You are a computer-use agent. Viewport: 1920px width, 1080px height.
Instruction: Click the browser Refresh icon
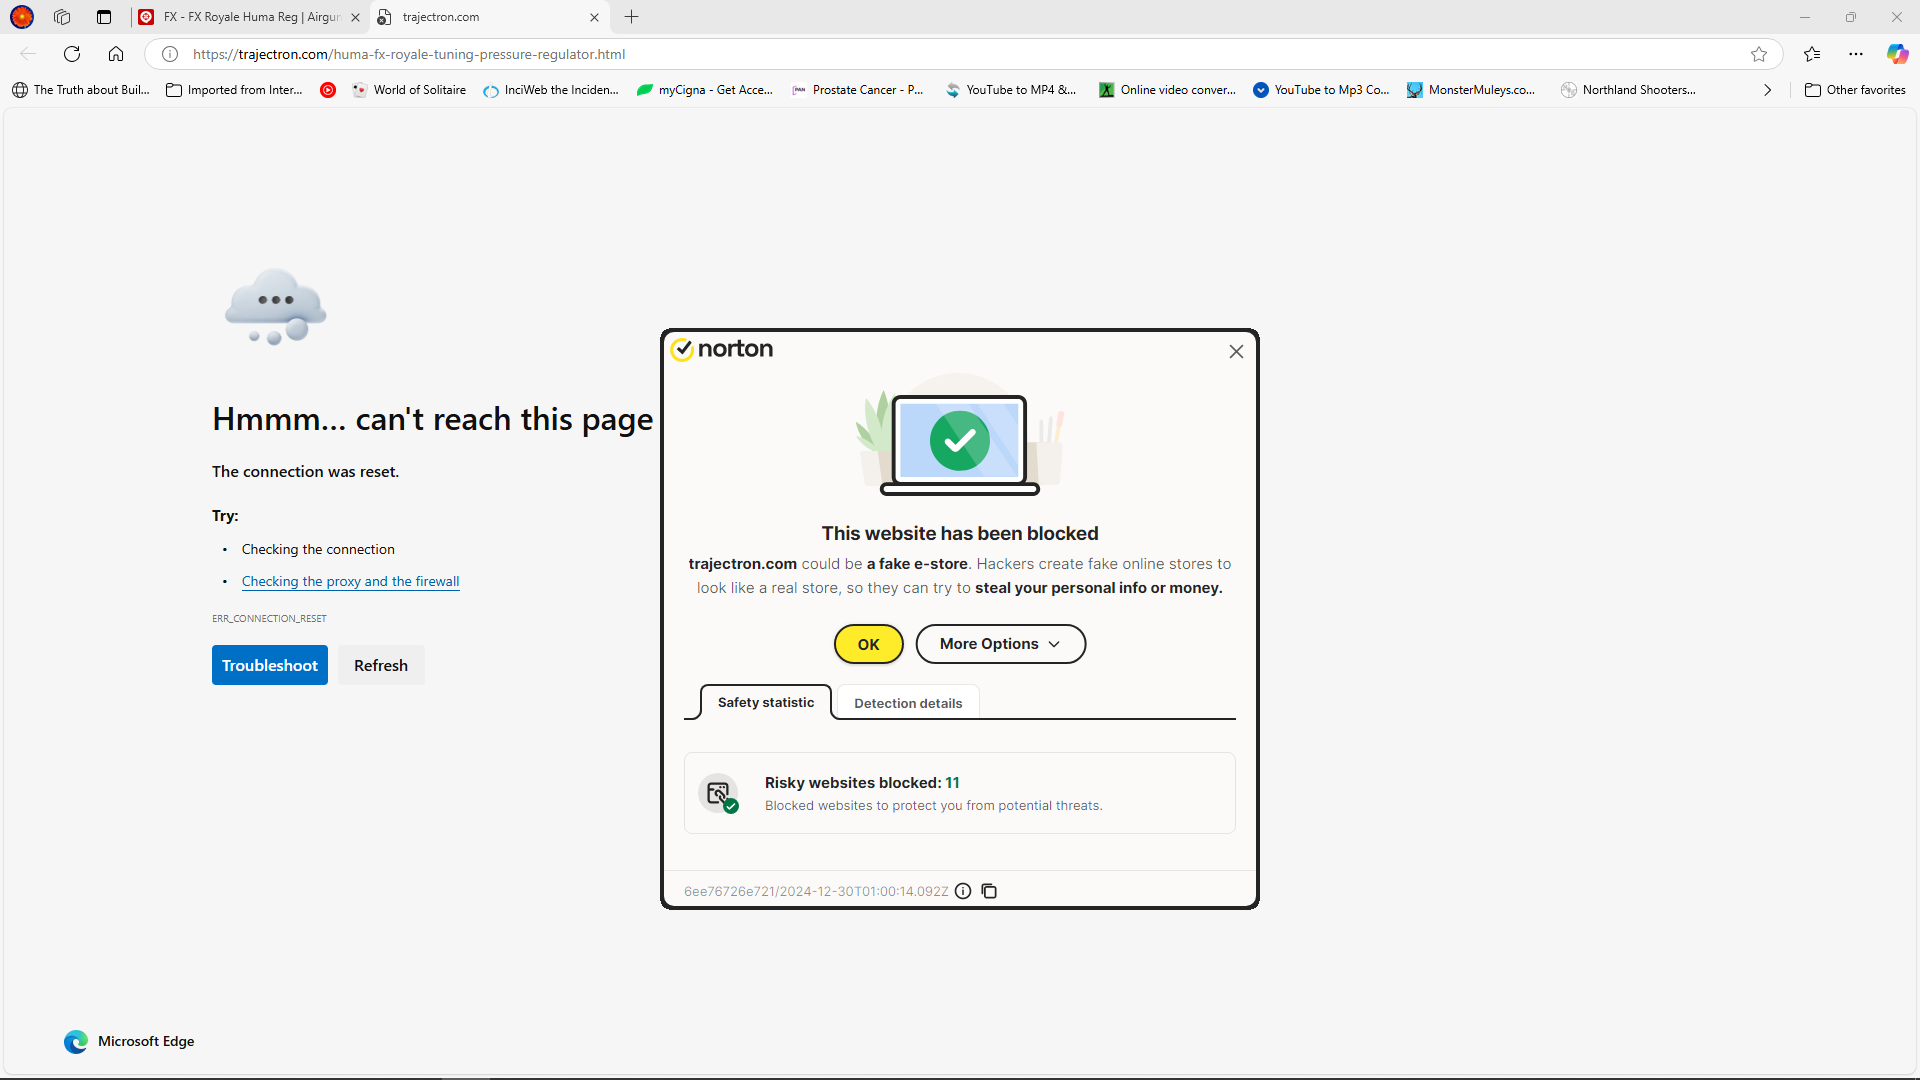point(72,54)
